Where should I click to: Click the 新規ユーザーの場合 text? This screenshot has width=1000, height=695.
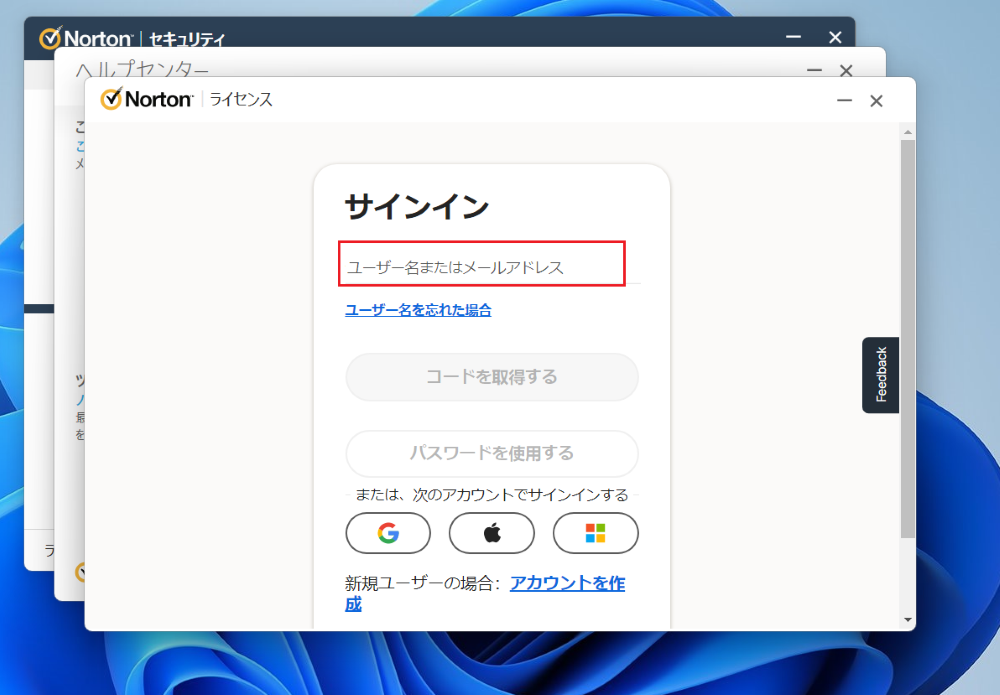[422, 583]
